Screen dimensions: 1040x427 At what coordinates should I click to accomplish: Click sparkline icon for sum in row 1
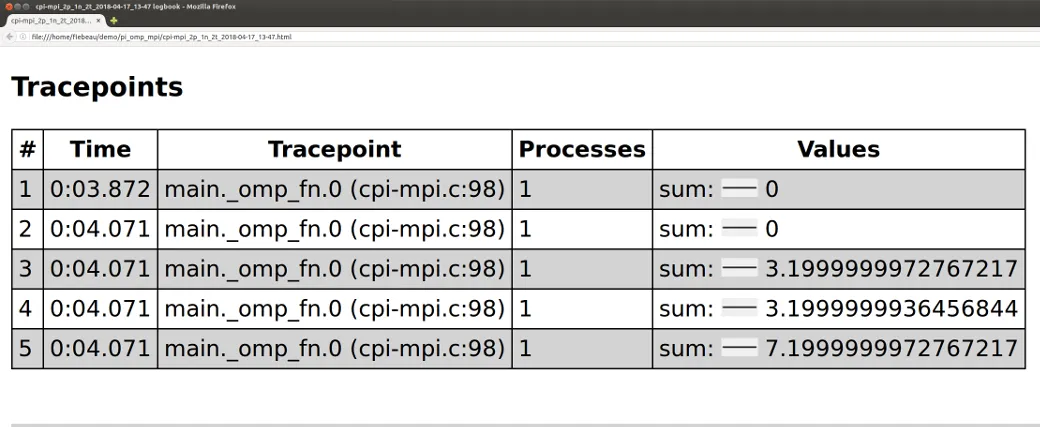pos(740,190)
